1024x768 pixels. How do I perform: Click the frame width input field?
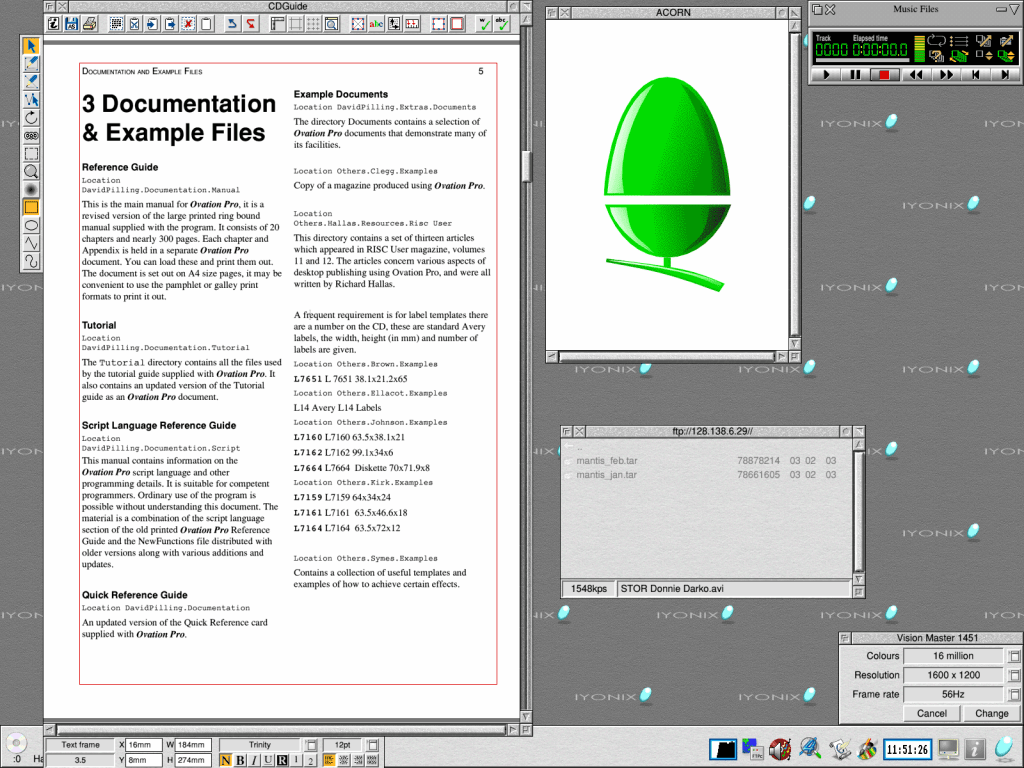pyautogui.click(x=194, y=745)
